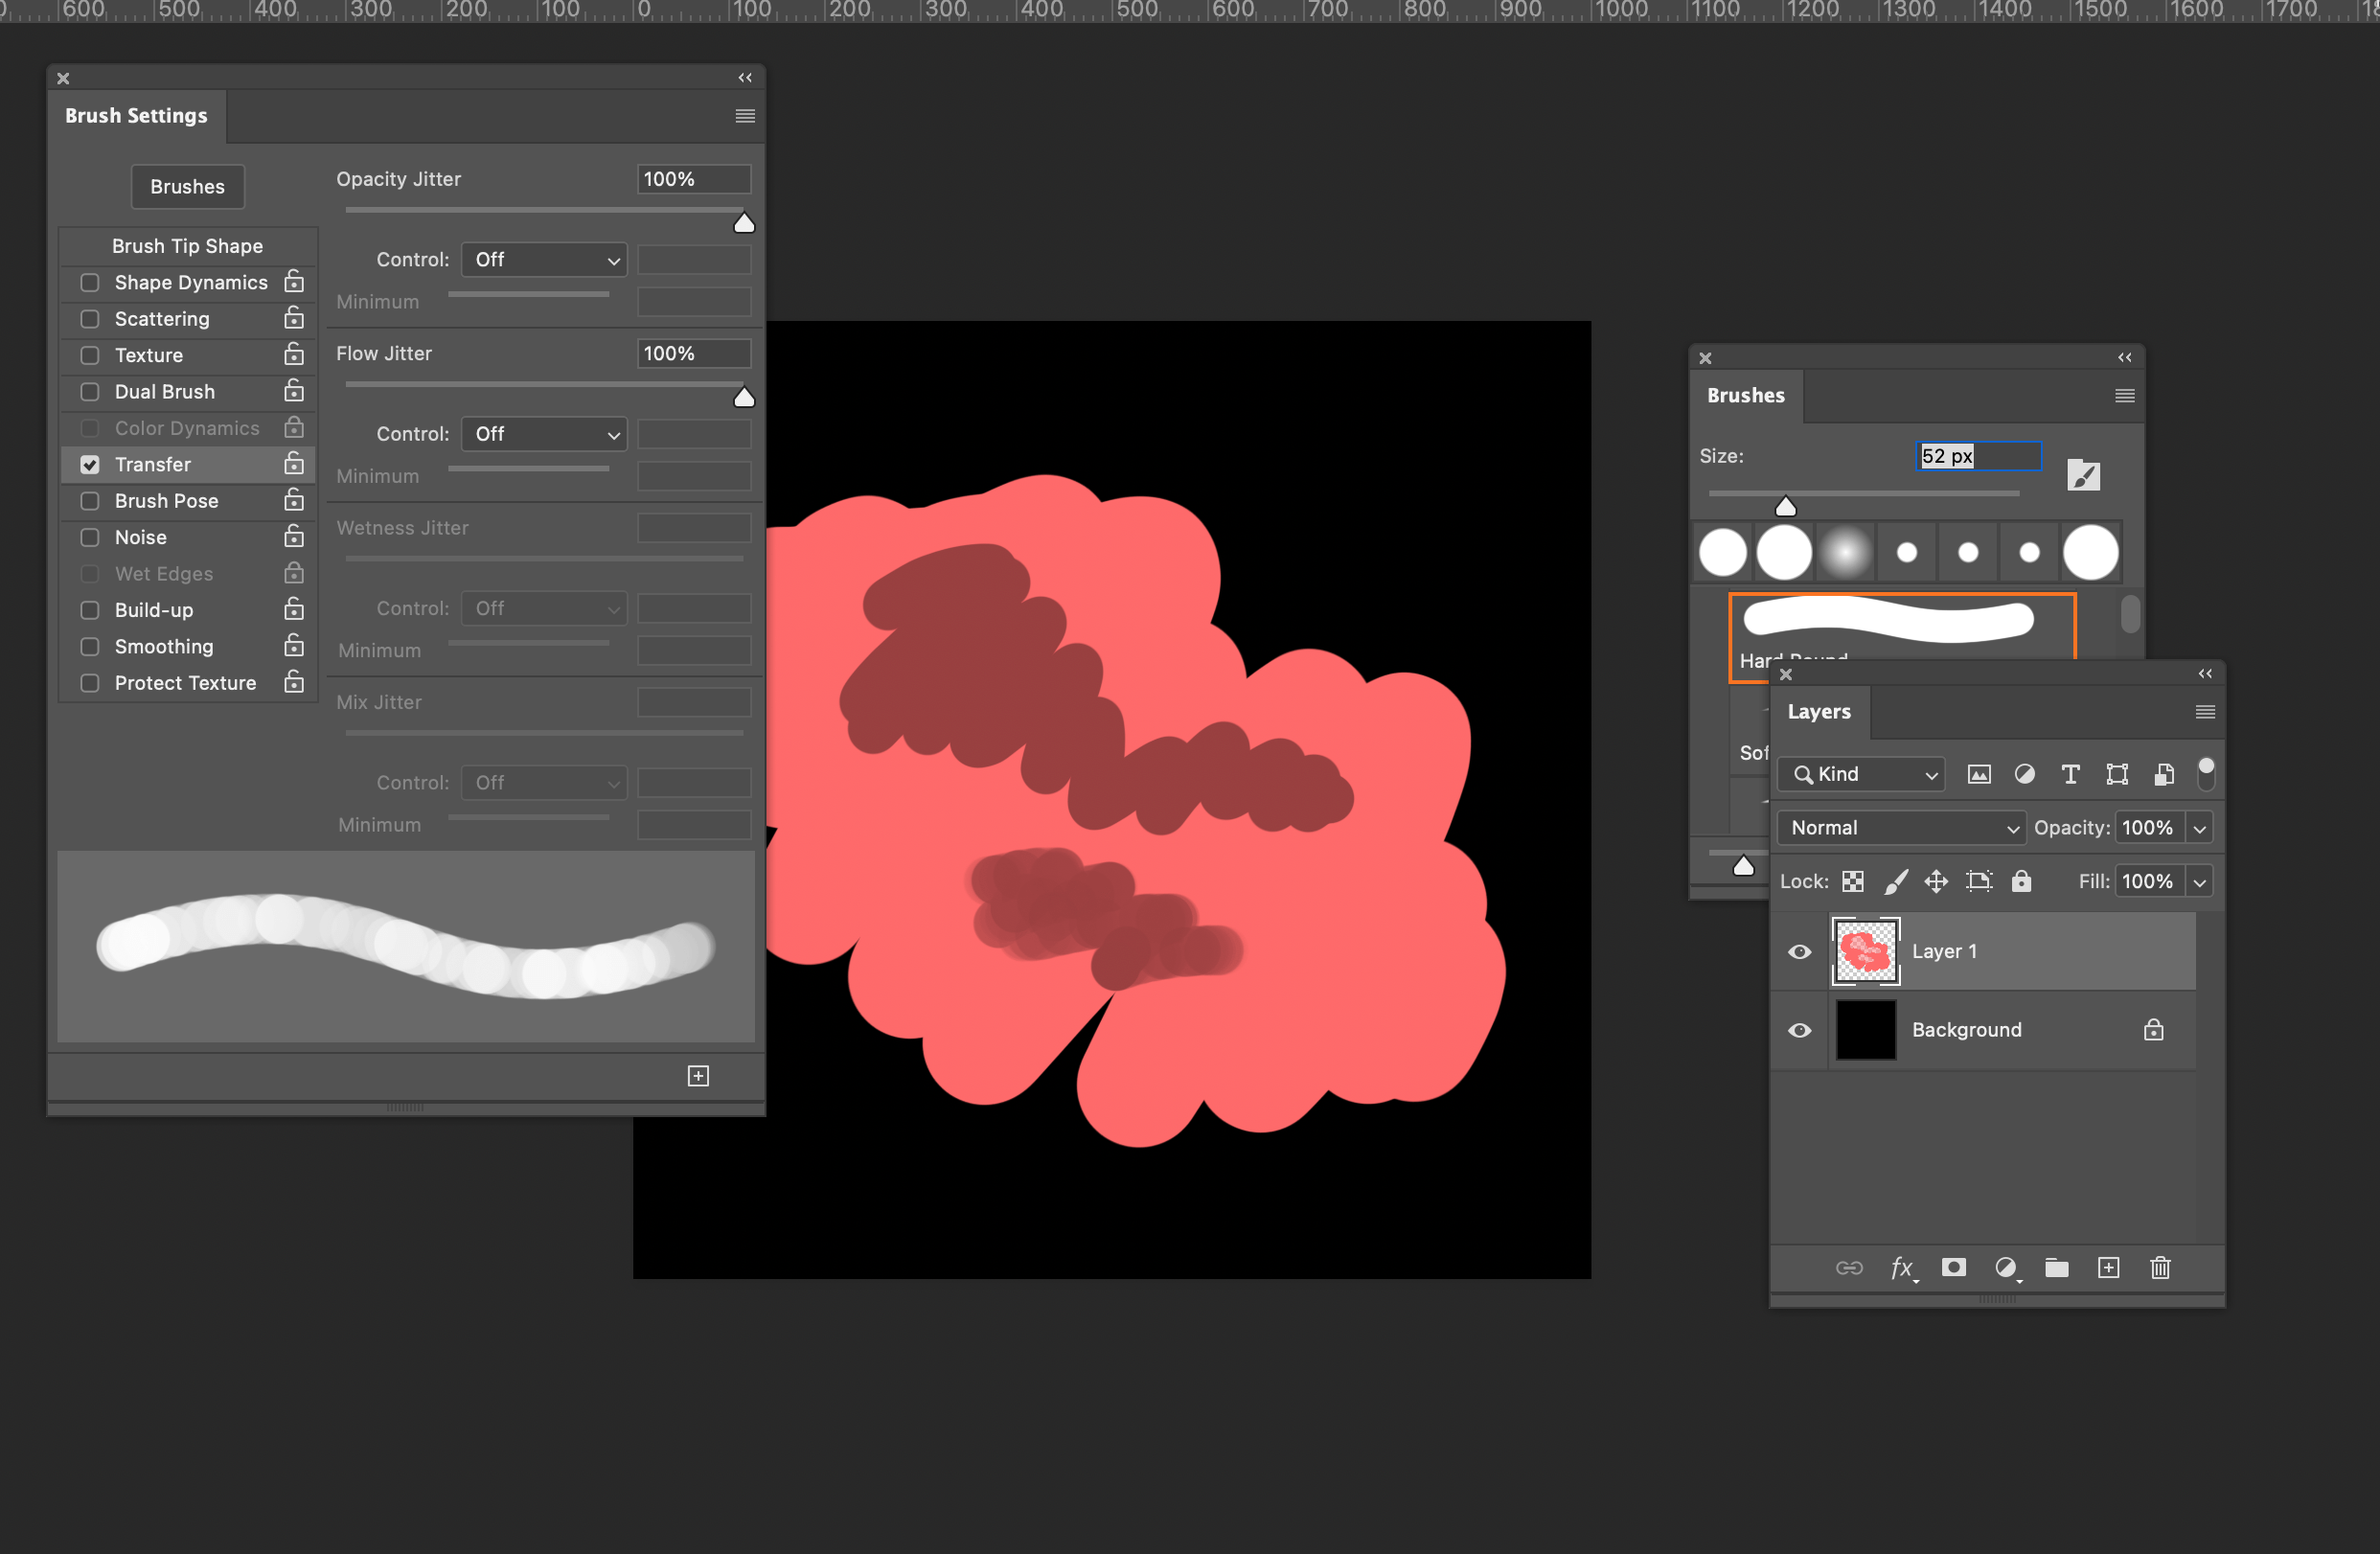Open the blending mode dropdown
The image size is (2380, 1554).
(1899, 827)
